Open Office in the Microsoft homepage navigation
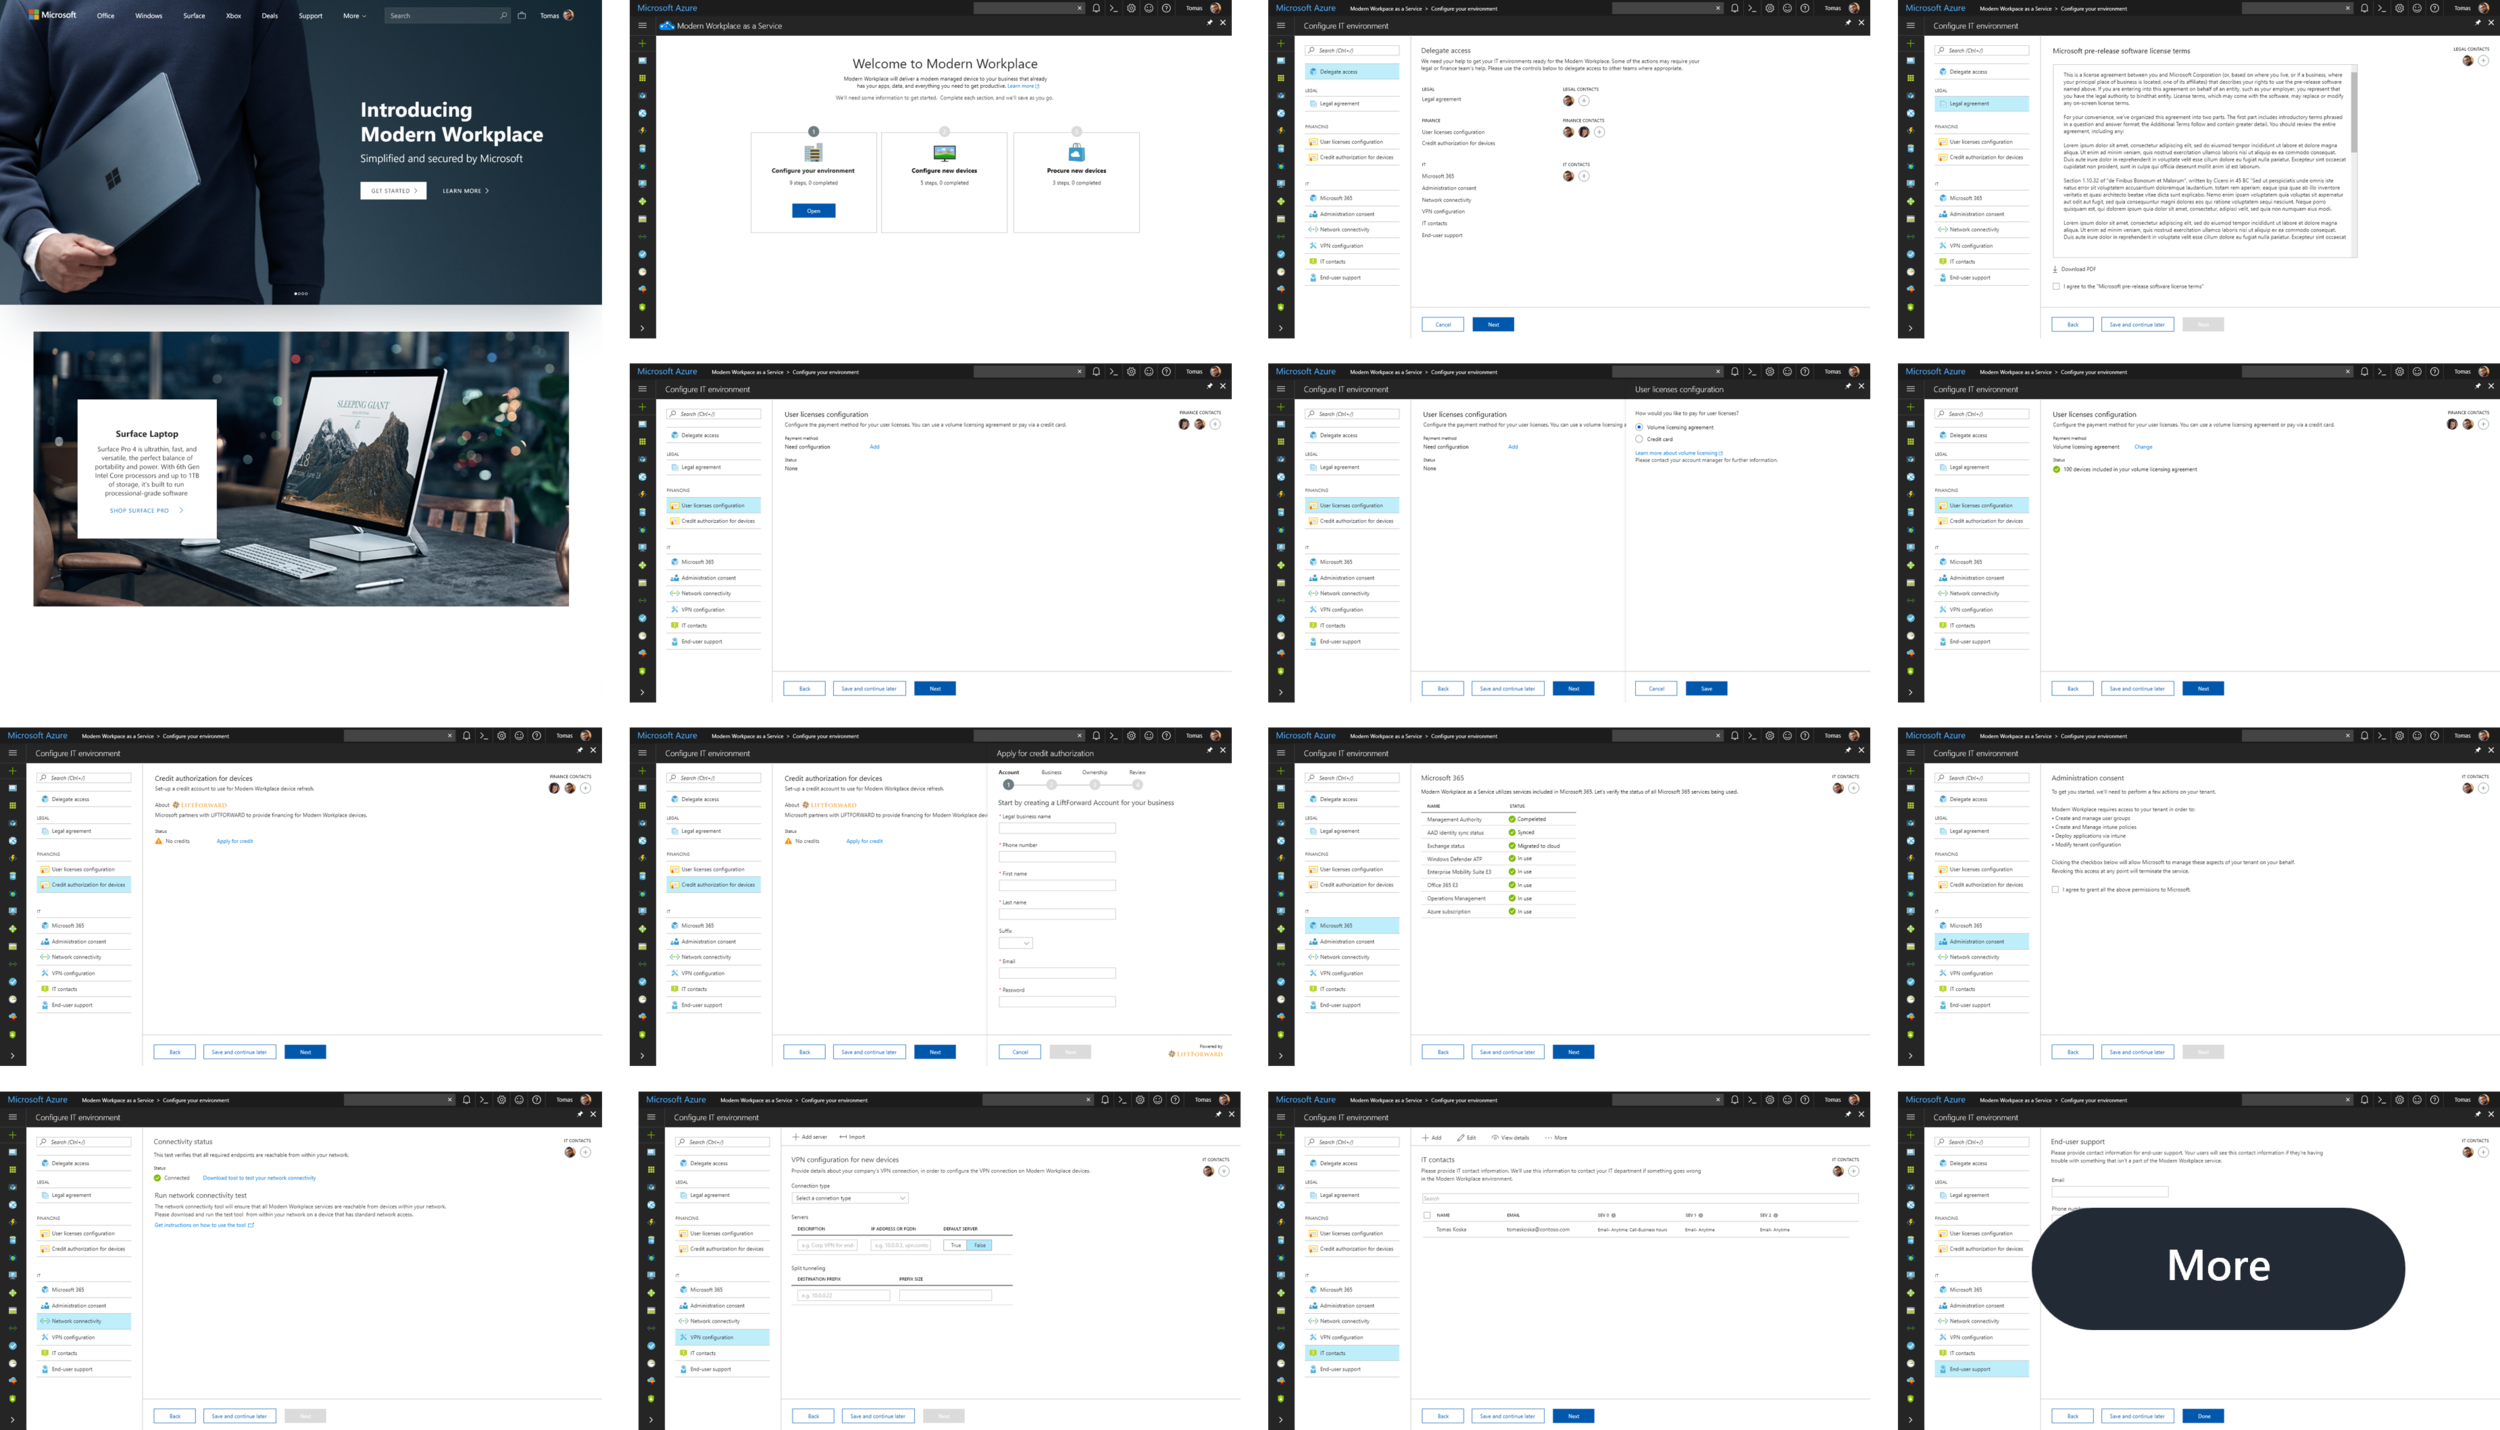2500x1430 pixels. tap(105, 16)
